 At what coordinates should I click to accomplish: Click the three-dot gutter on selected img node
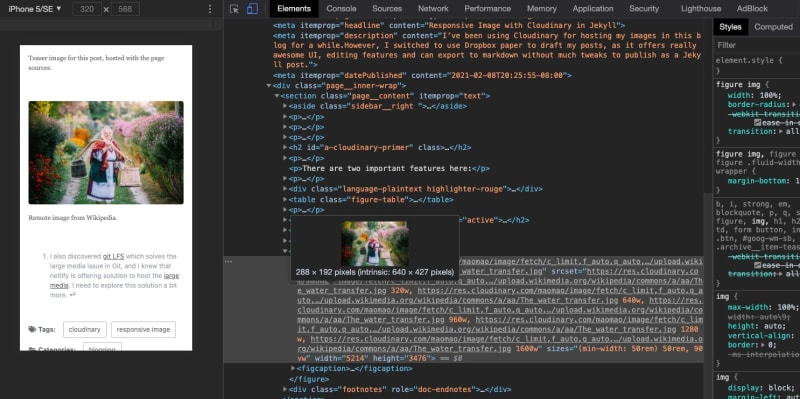tap(228, 261)
